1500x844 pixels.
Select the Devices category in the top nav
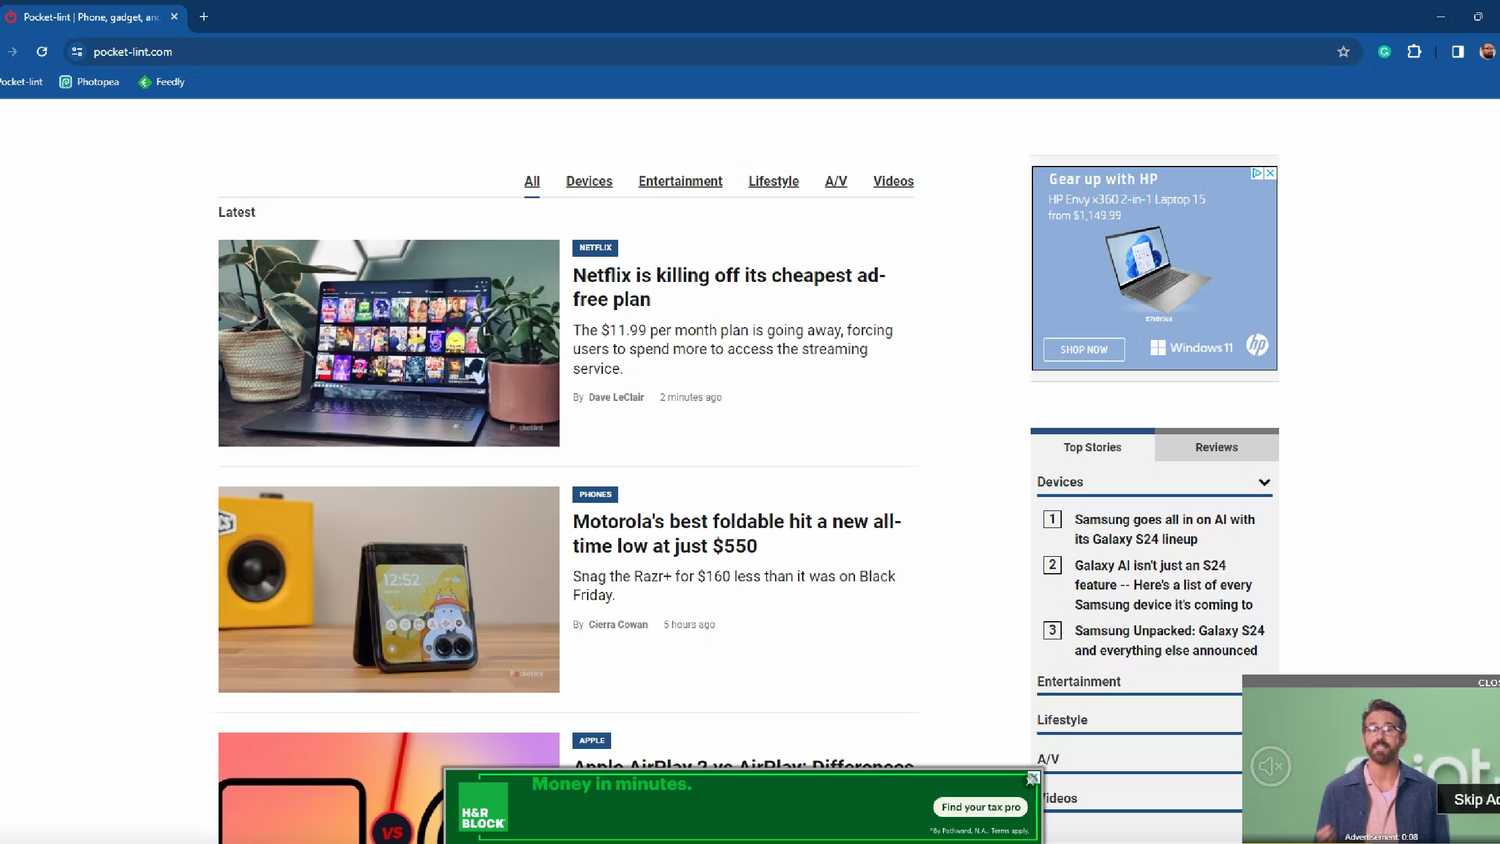coord(589,181)
